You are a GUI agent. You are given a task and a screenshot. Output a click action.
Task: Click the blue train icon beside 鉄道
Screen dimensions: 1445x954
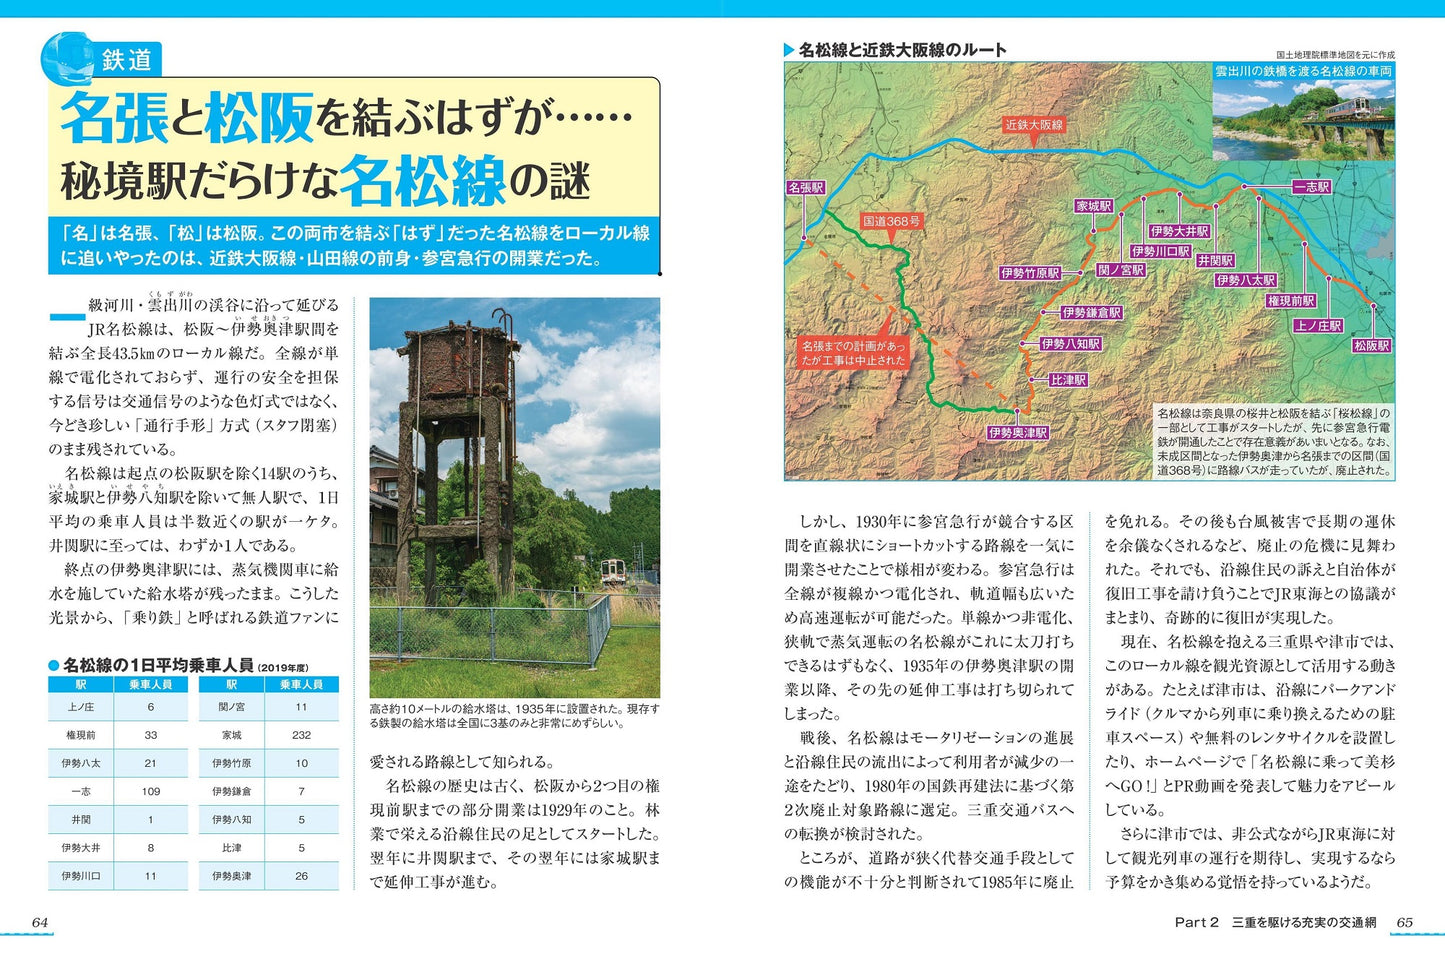coord(67,59)
